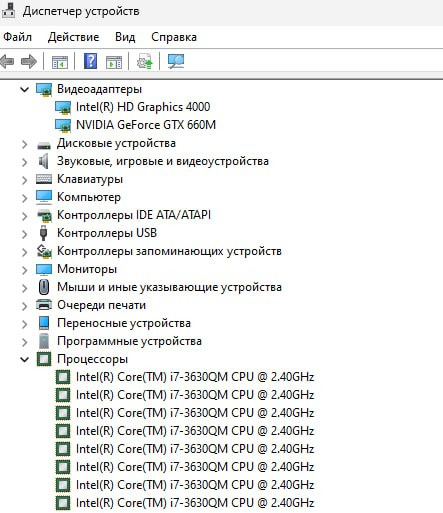Click the printer icon beside Очереди печати
The height and width of the screenshot is (513, 443).
(44, 305)
